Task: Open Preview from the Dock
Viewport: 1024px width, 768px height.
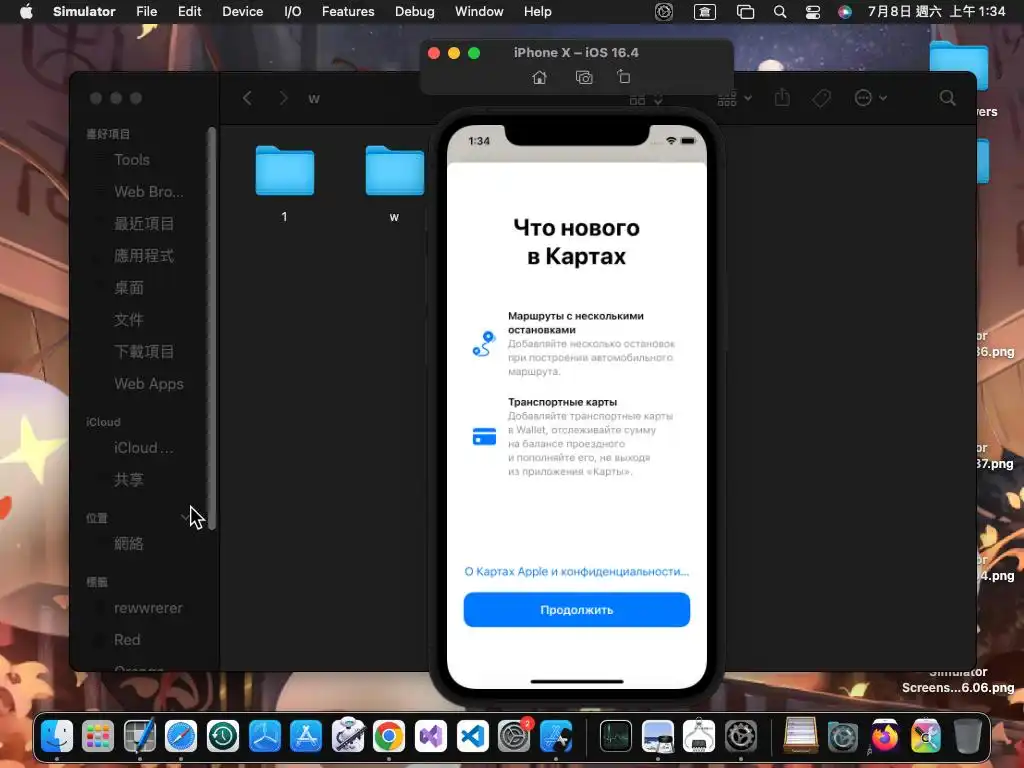Action: [x=658, y=737]
